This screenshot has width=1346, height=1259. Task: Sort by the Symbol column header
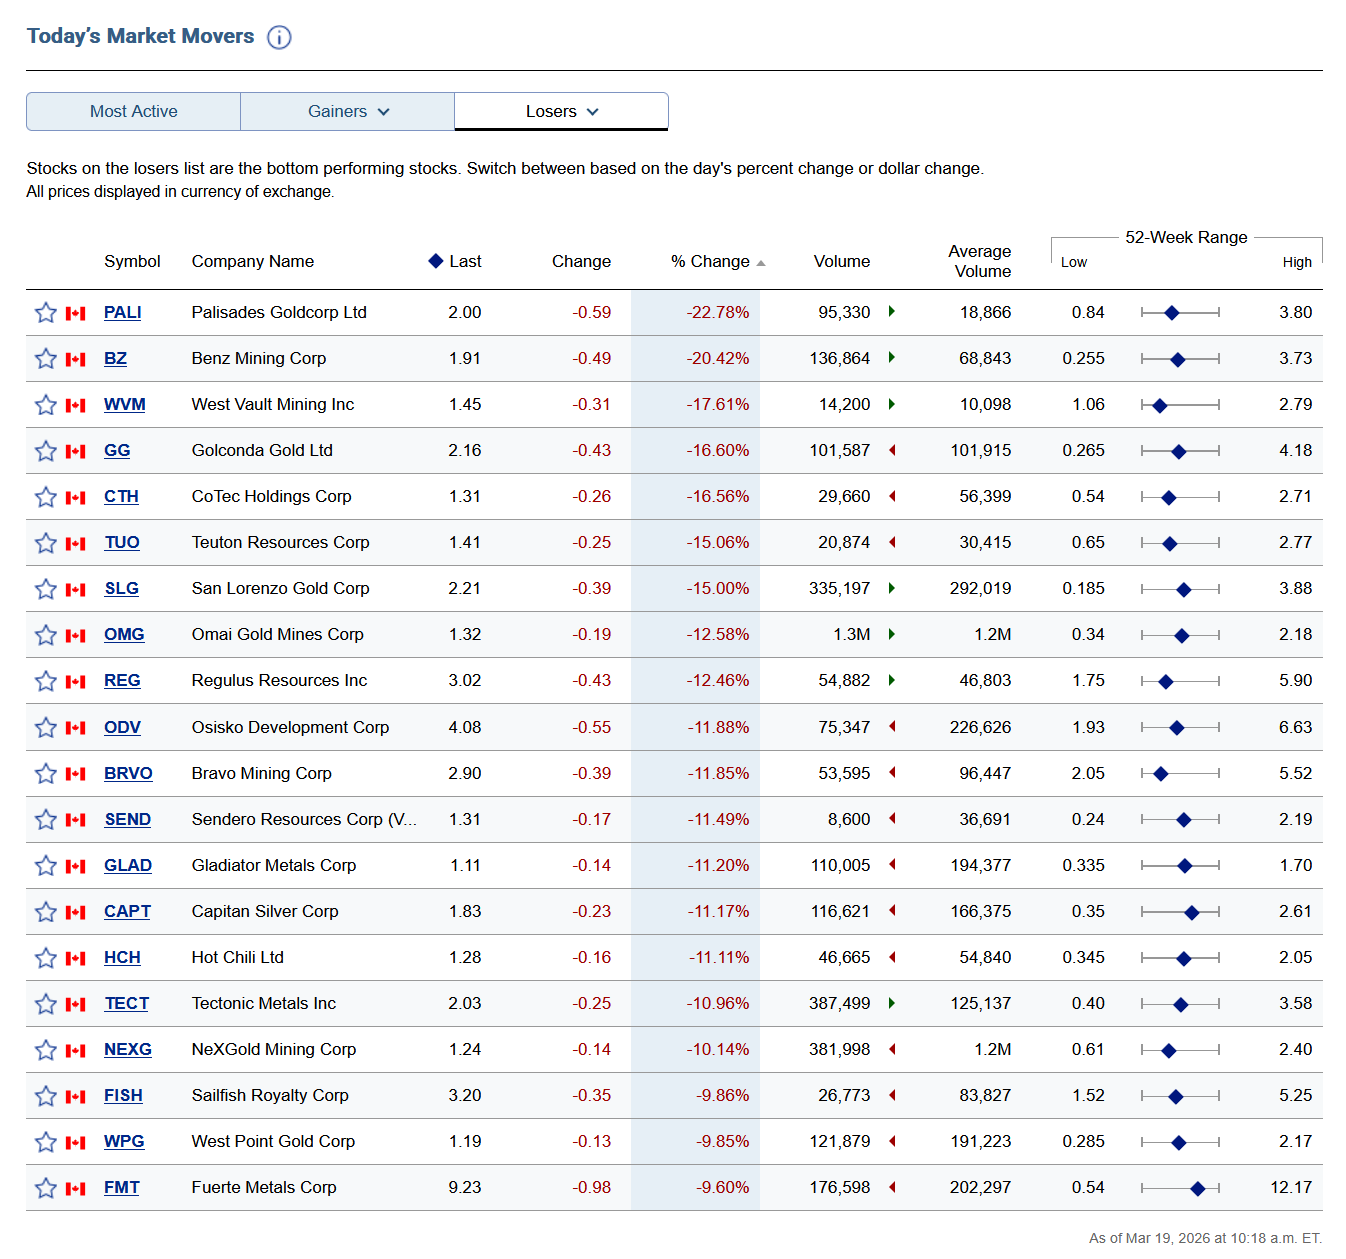coord(132,261)
